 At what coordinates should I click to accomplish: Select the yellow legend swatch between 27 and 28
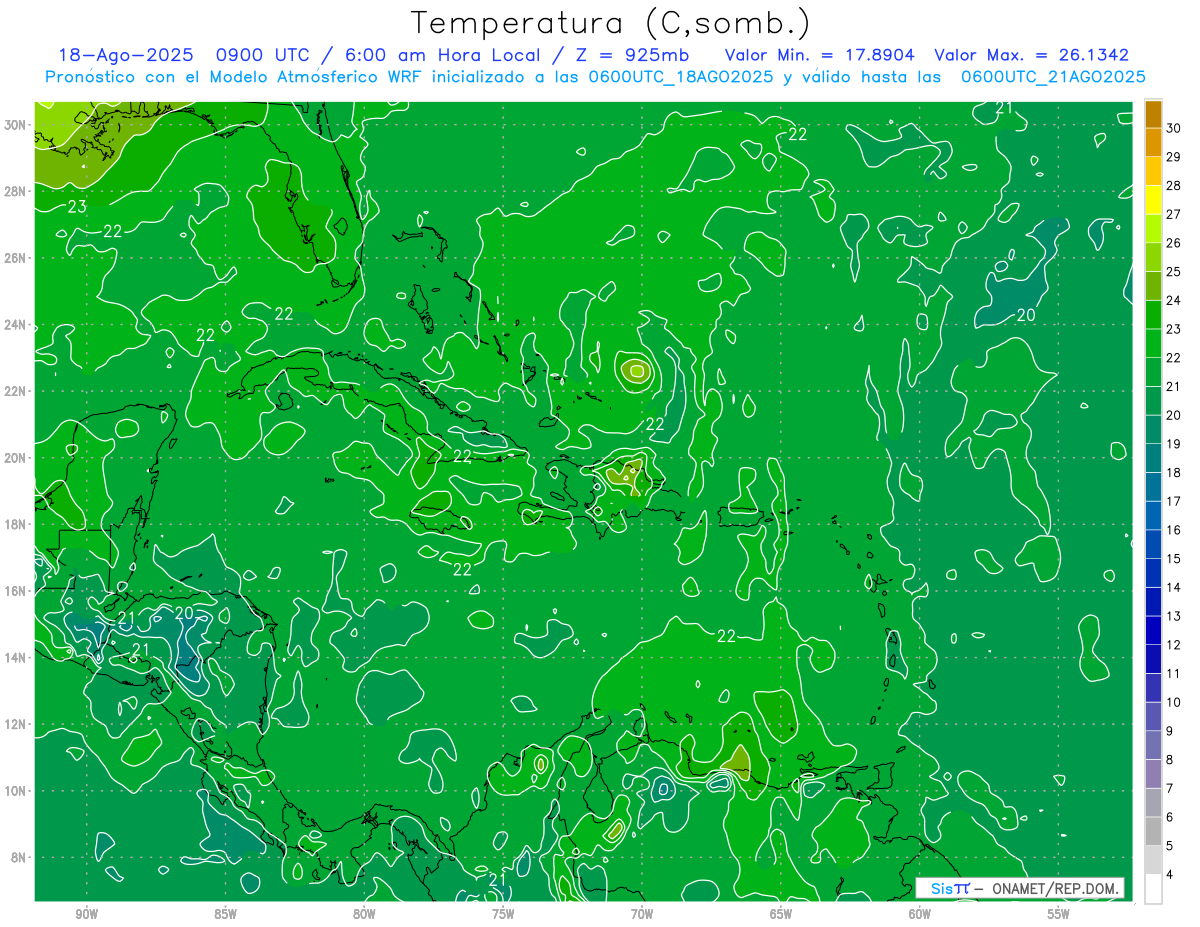click(x=1153, y=200)
